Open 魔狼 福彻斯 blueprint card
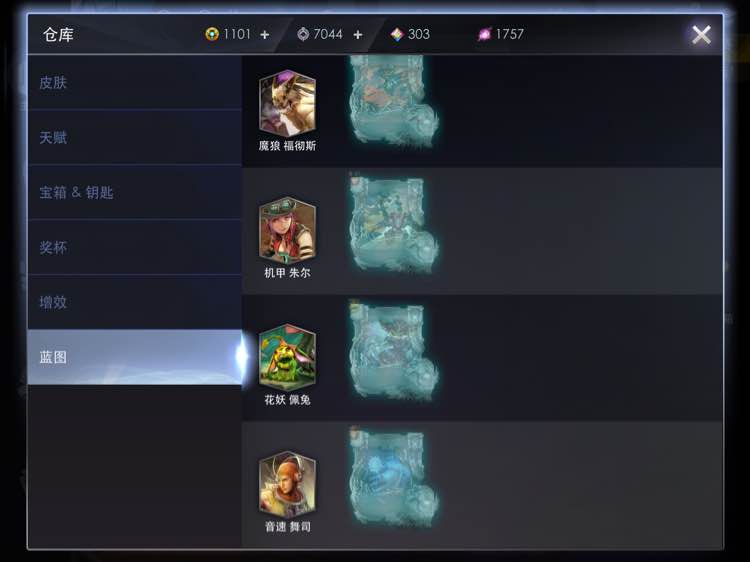 393,100
